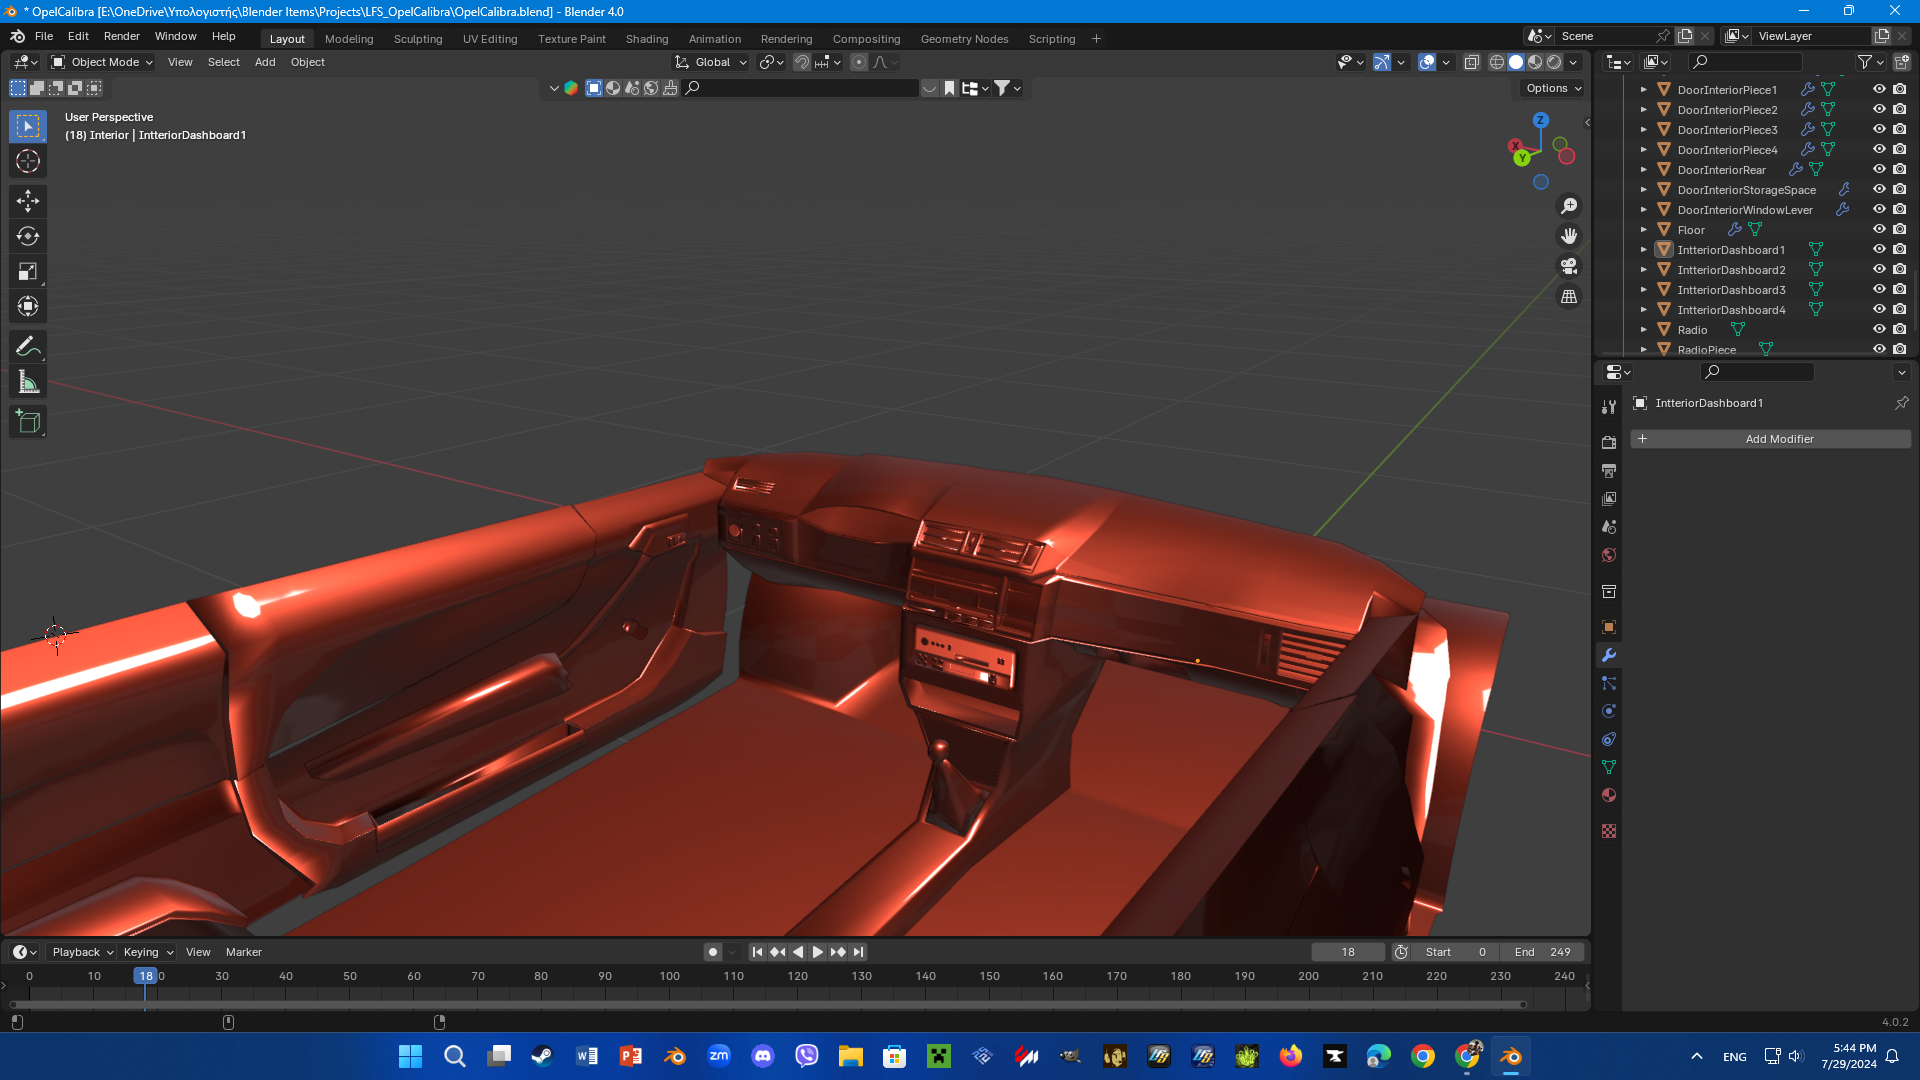1920x1080 pixels.
Task: Disable render for DoorInteriorRear
Action: [x=1899, y=169]
